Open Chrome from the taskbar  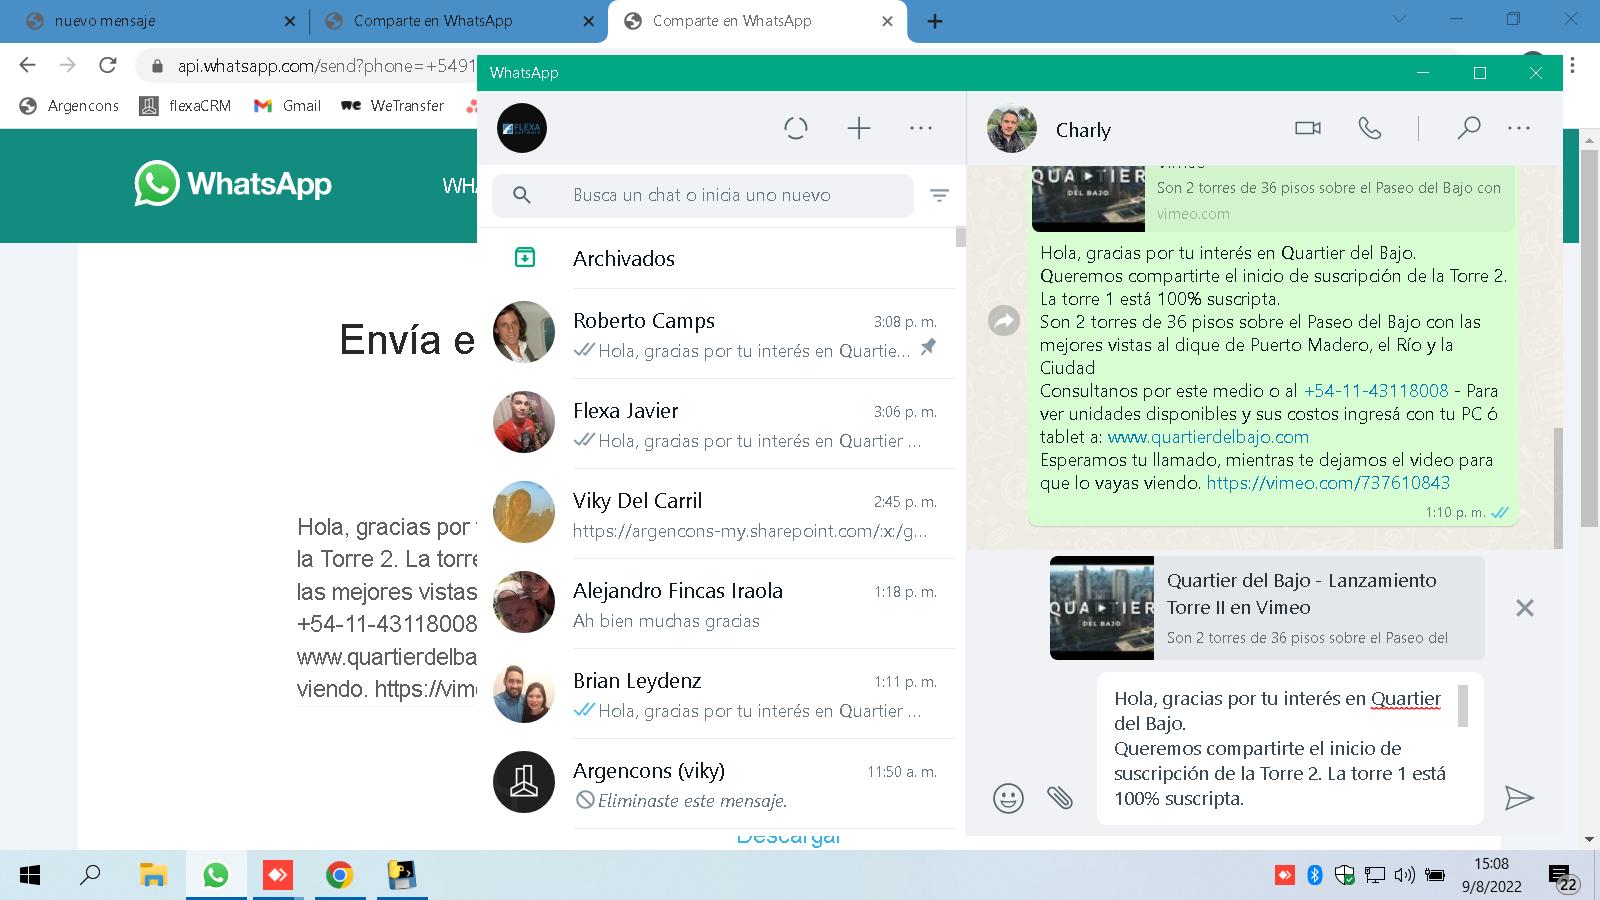click(339, 875)
